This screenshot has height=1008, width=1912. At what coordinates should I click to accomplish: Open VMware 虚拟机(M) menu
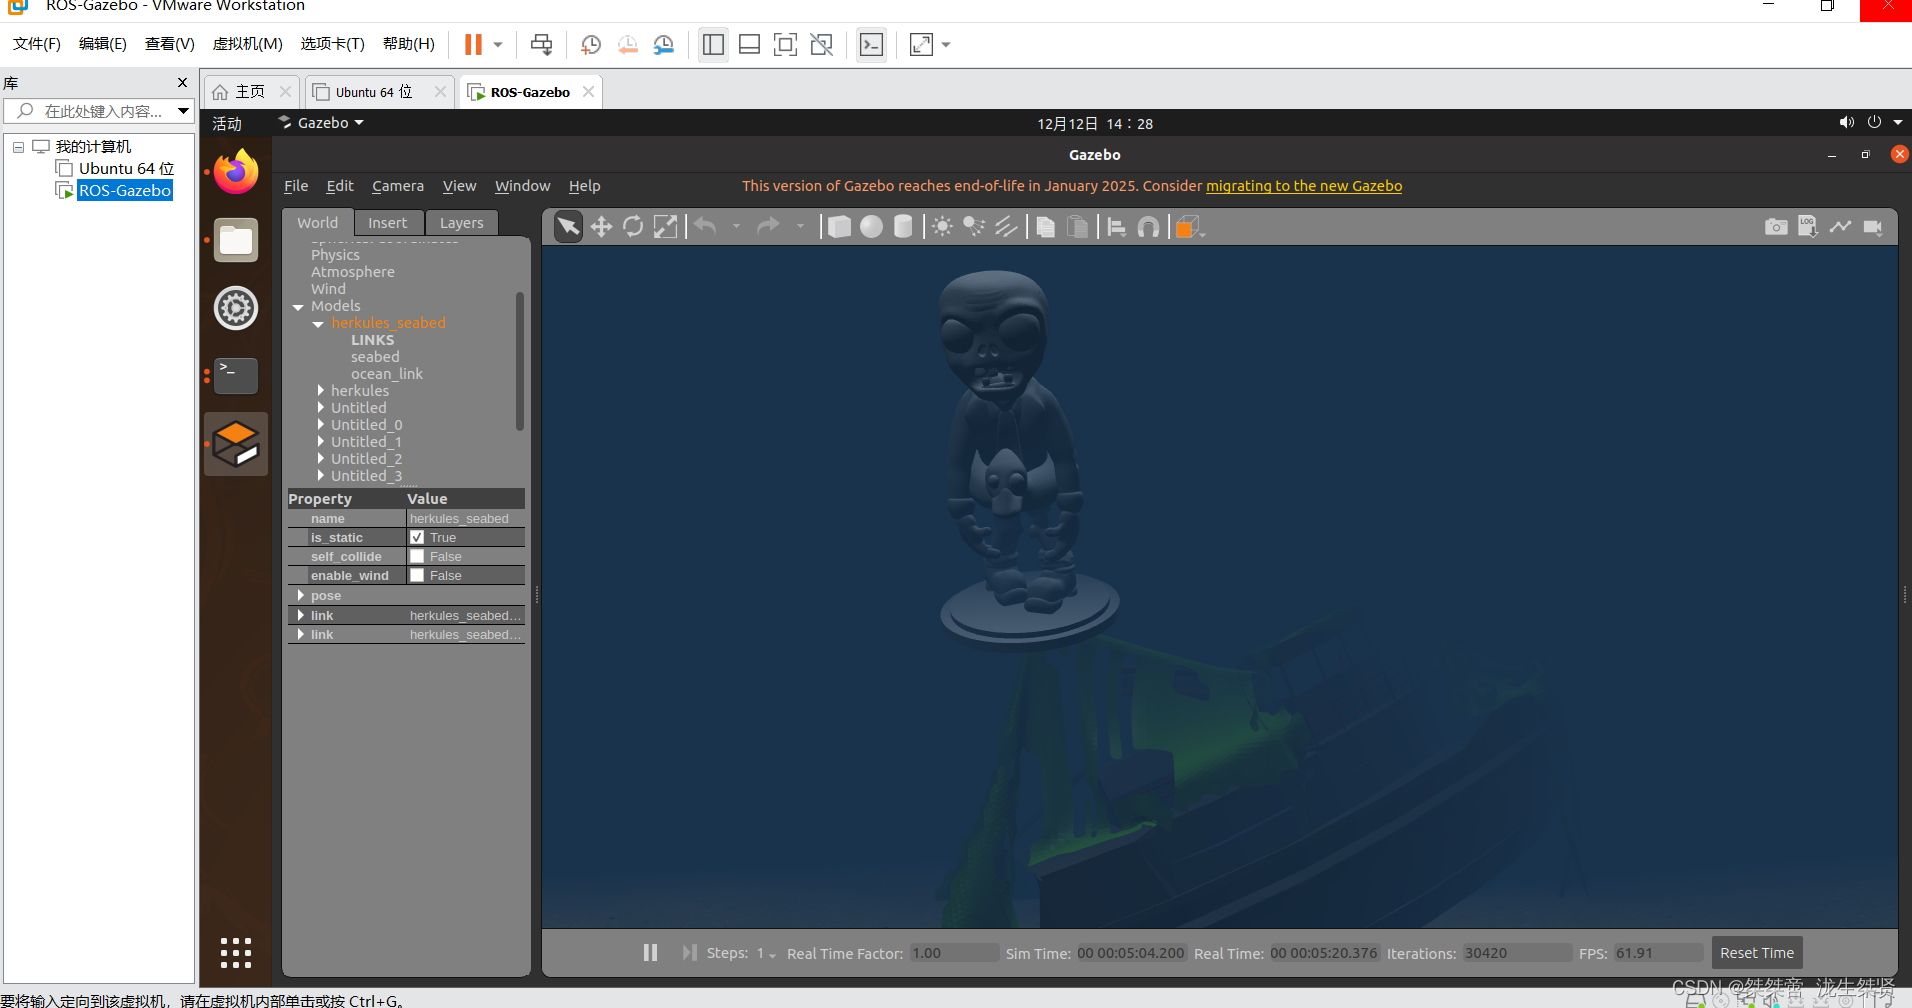[x=247, y=44]
